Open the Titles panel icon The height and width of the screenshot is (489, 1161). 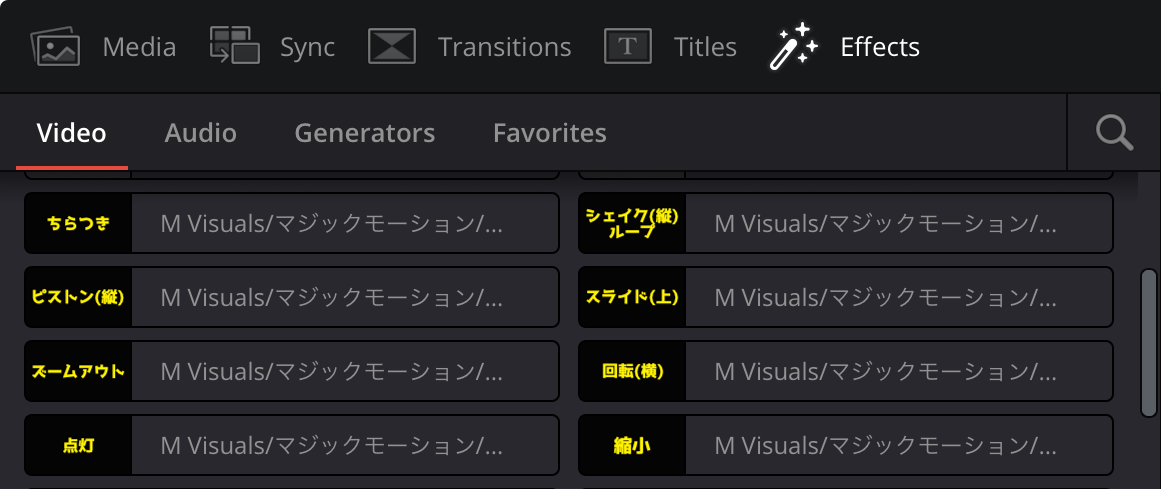(x=628, y=47)
